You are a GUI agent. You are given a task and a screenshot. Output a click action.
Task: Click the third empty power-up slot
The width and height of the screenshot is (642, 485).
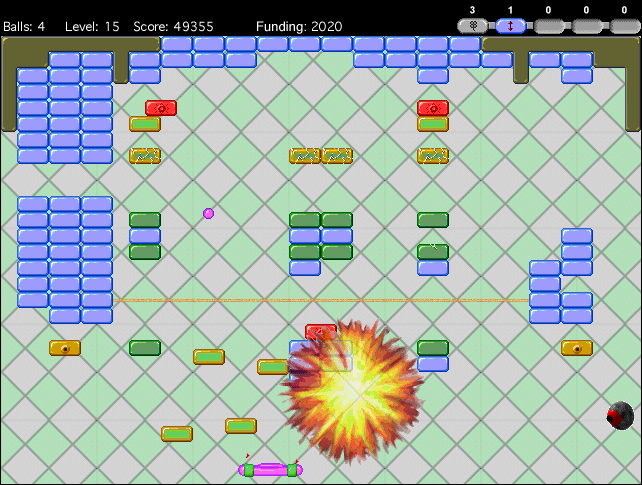(x=549, y=26)
